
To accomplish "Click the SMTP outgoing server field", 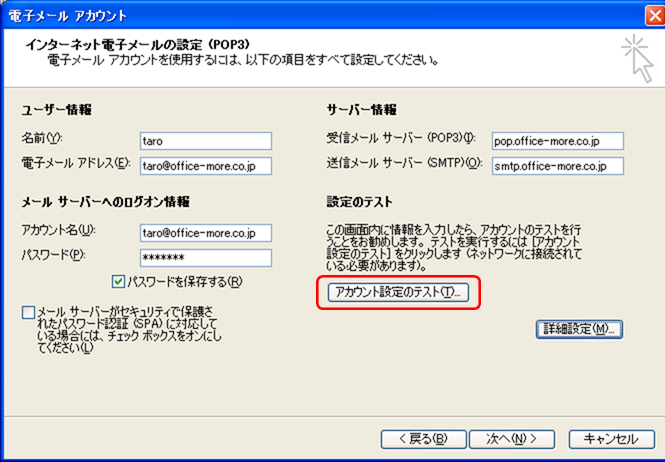I will [558, 166].
